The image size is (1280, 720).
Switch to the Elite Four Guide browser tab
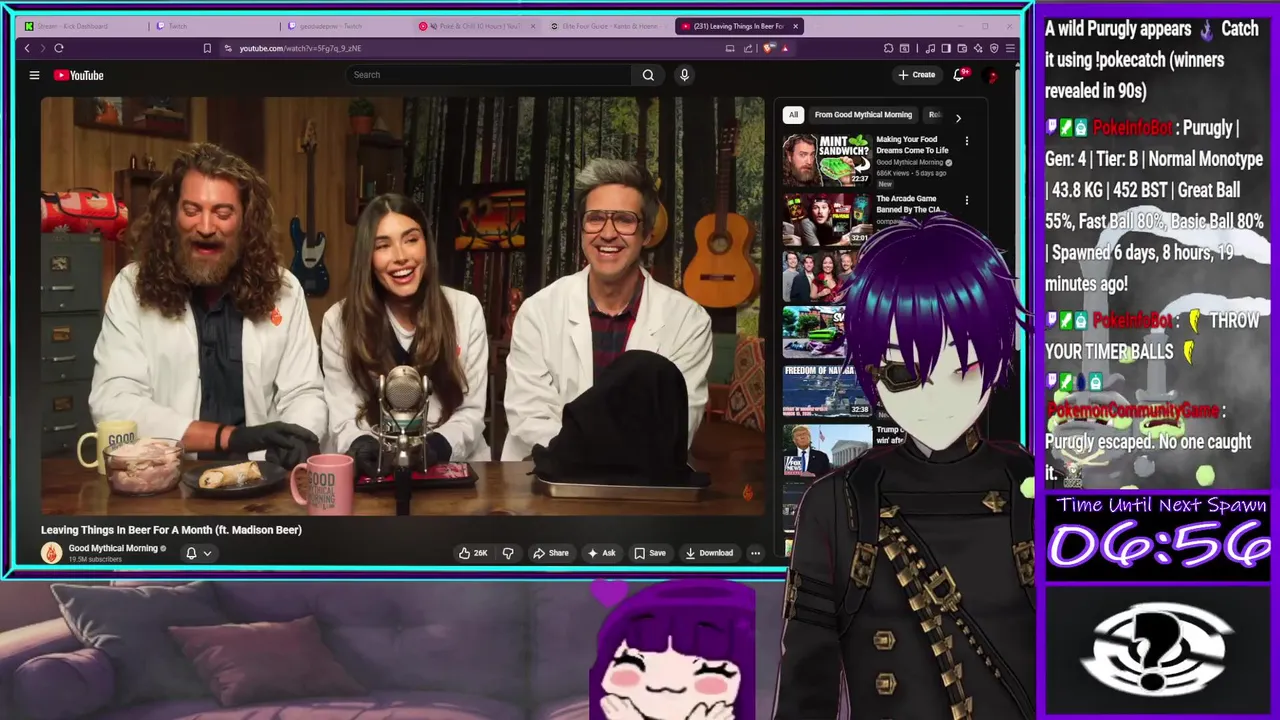pos(608,26)
